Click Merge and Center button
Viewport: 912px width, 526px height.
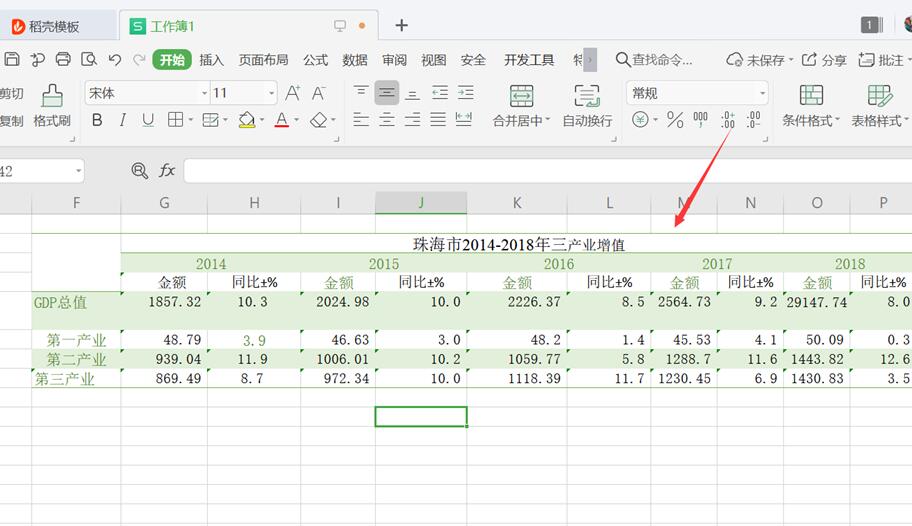[521, 106]
